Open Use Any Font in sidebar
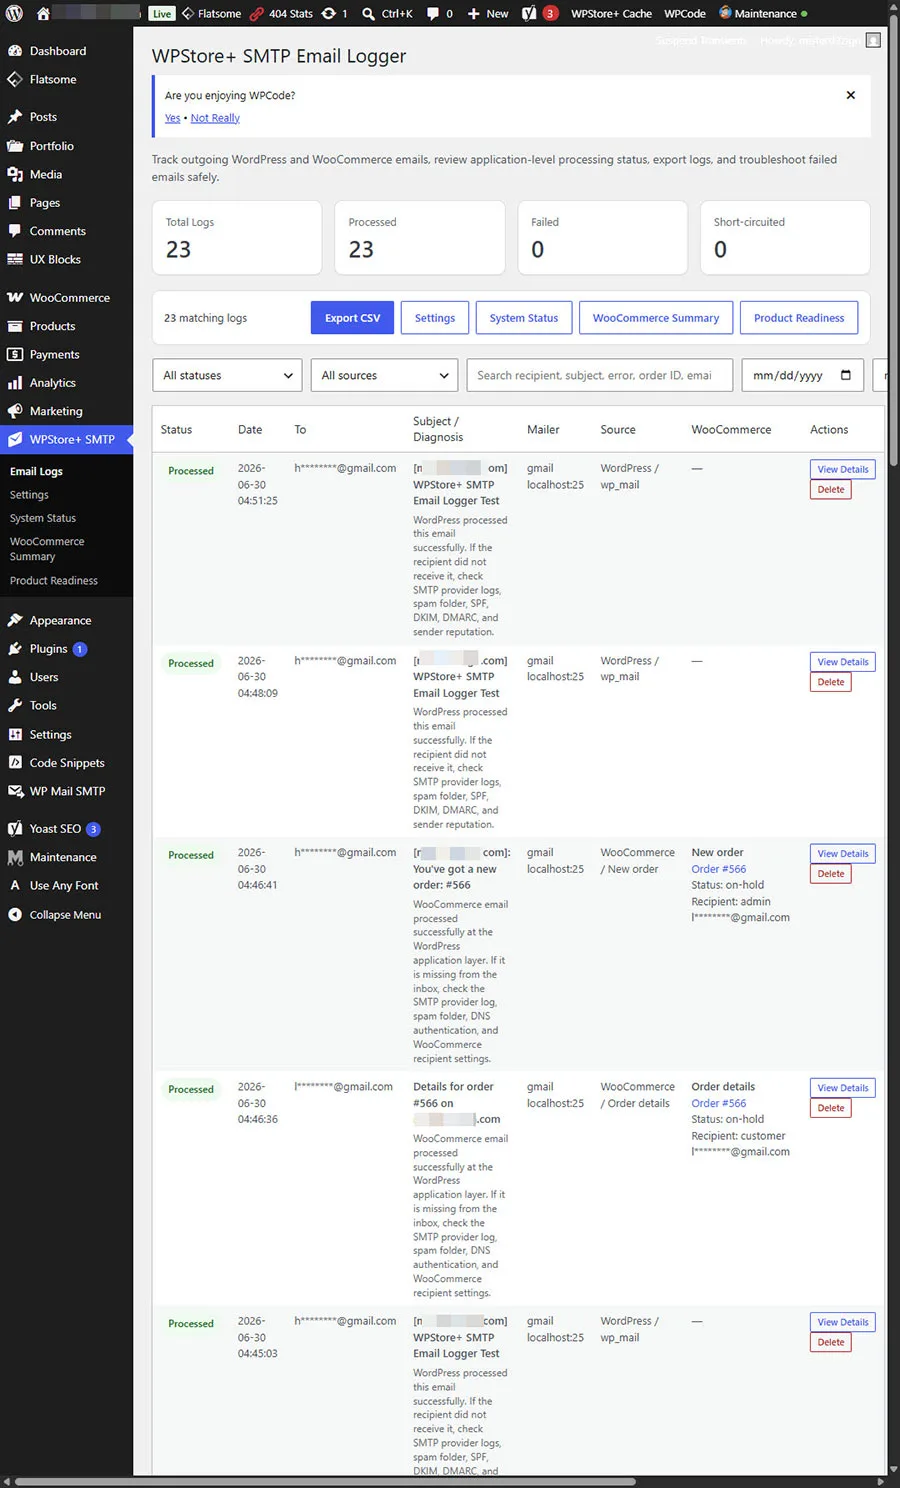Screen dimensions: 900x1488 pyautogui.click(x=64, y=886)
